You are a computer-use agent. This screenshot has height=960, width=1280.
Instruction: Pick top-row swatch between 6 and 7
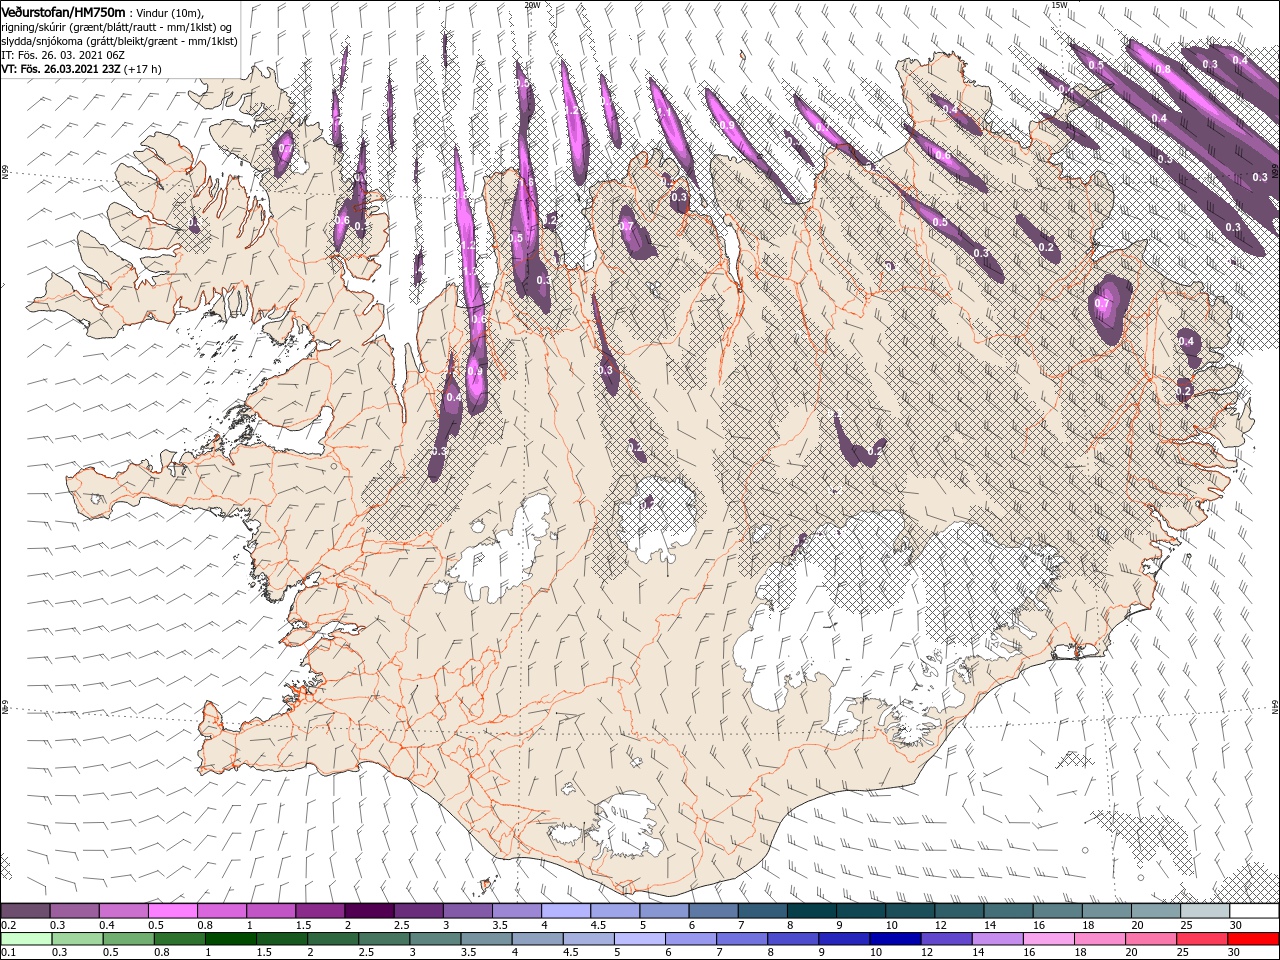coord(713,911)
